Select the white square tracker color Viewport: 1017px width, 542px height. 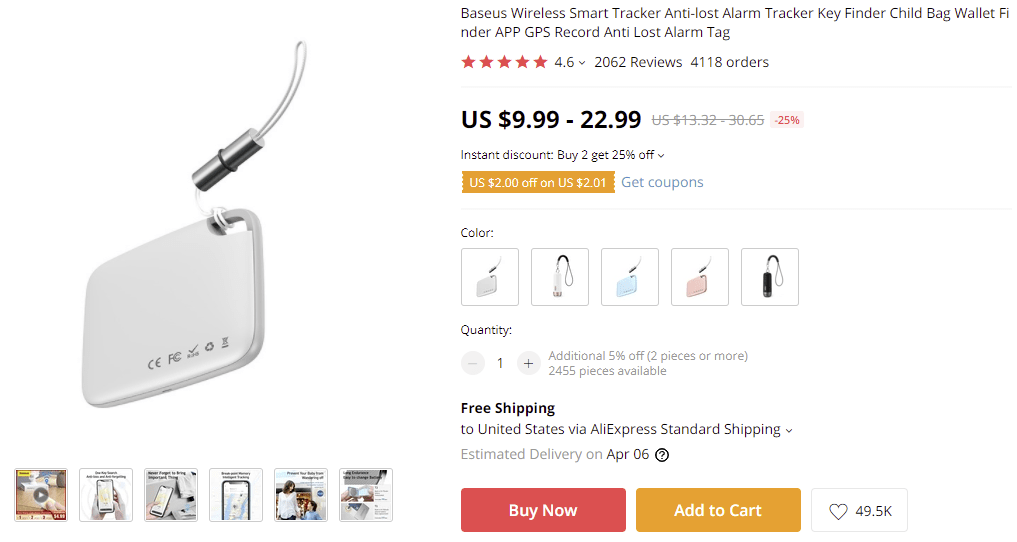click(x=490, y=277)
